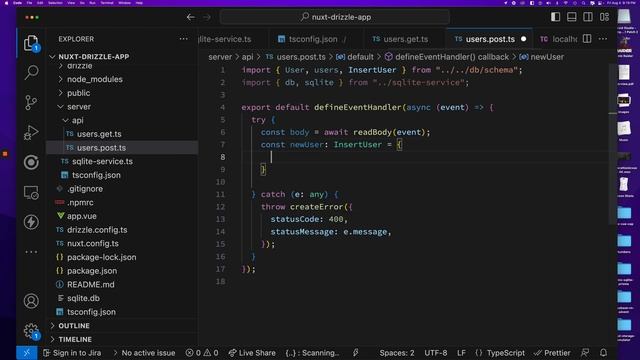The image size is (640, 360).
Task: Toggle the bottom panel layout icon
Action: click(572, 17)
